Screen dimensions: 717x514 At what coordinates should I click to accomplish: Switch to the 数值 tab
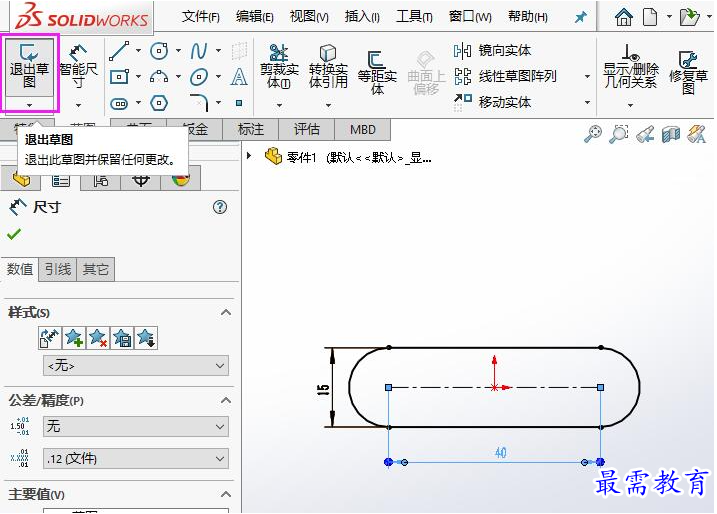click(x=20, y=269)
